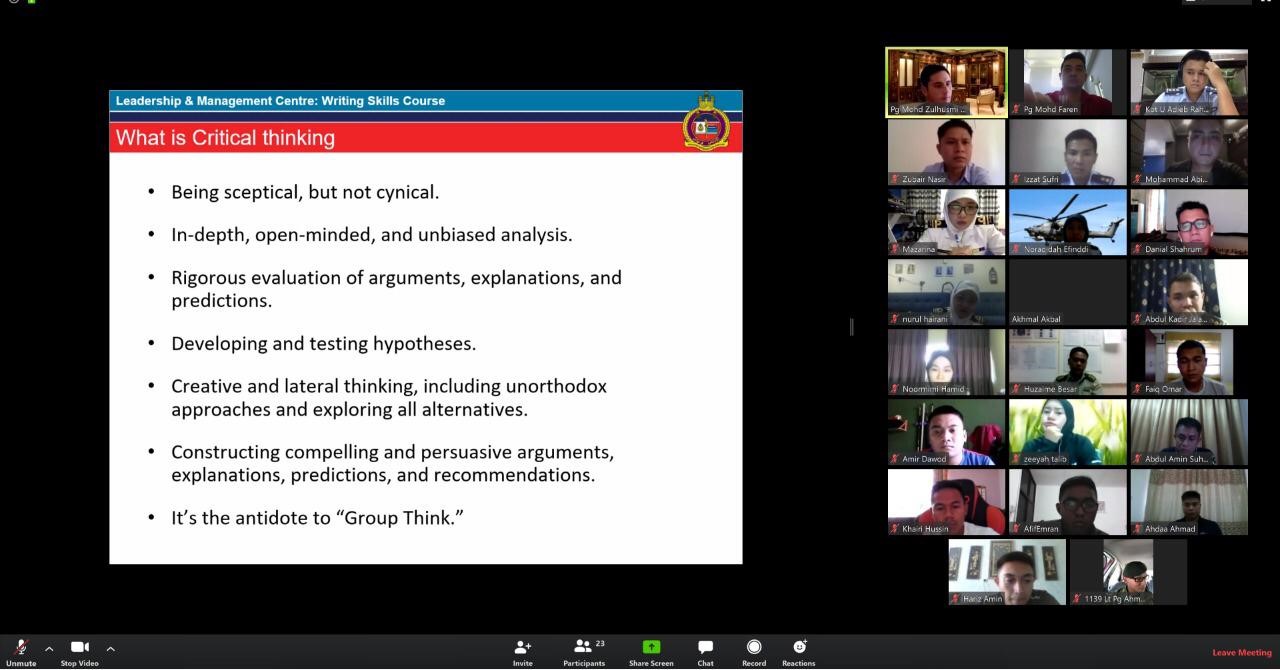Click muted mic icon on Noormimi Hamid tile
Image resolution: width=1280 pixels, height=670 pixels.
click(x=895, y=389)
